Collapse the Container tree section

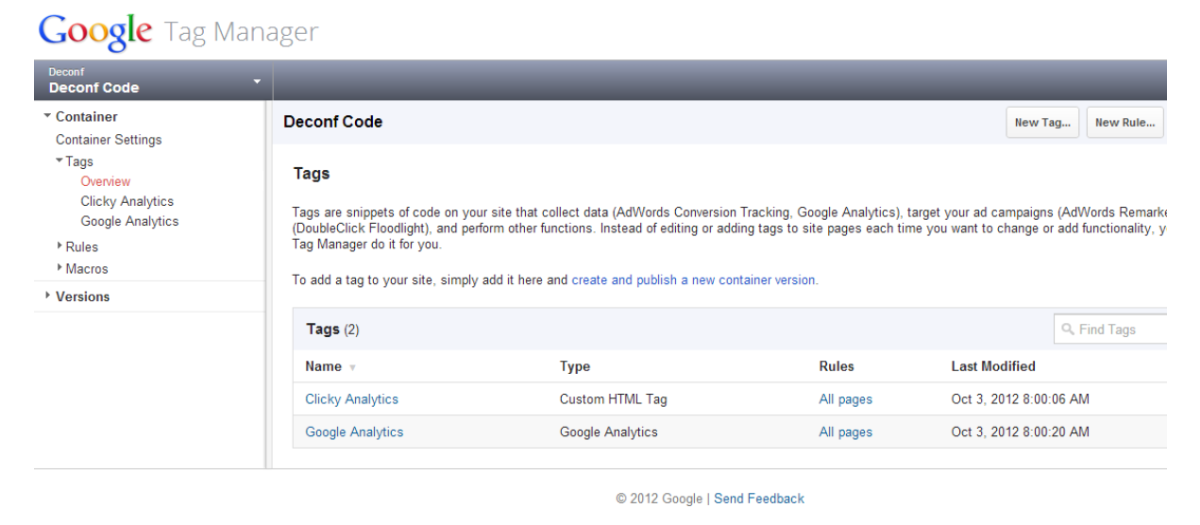click(47, 117)
